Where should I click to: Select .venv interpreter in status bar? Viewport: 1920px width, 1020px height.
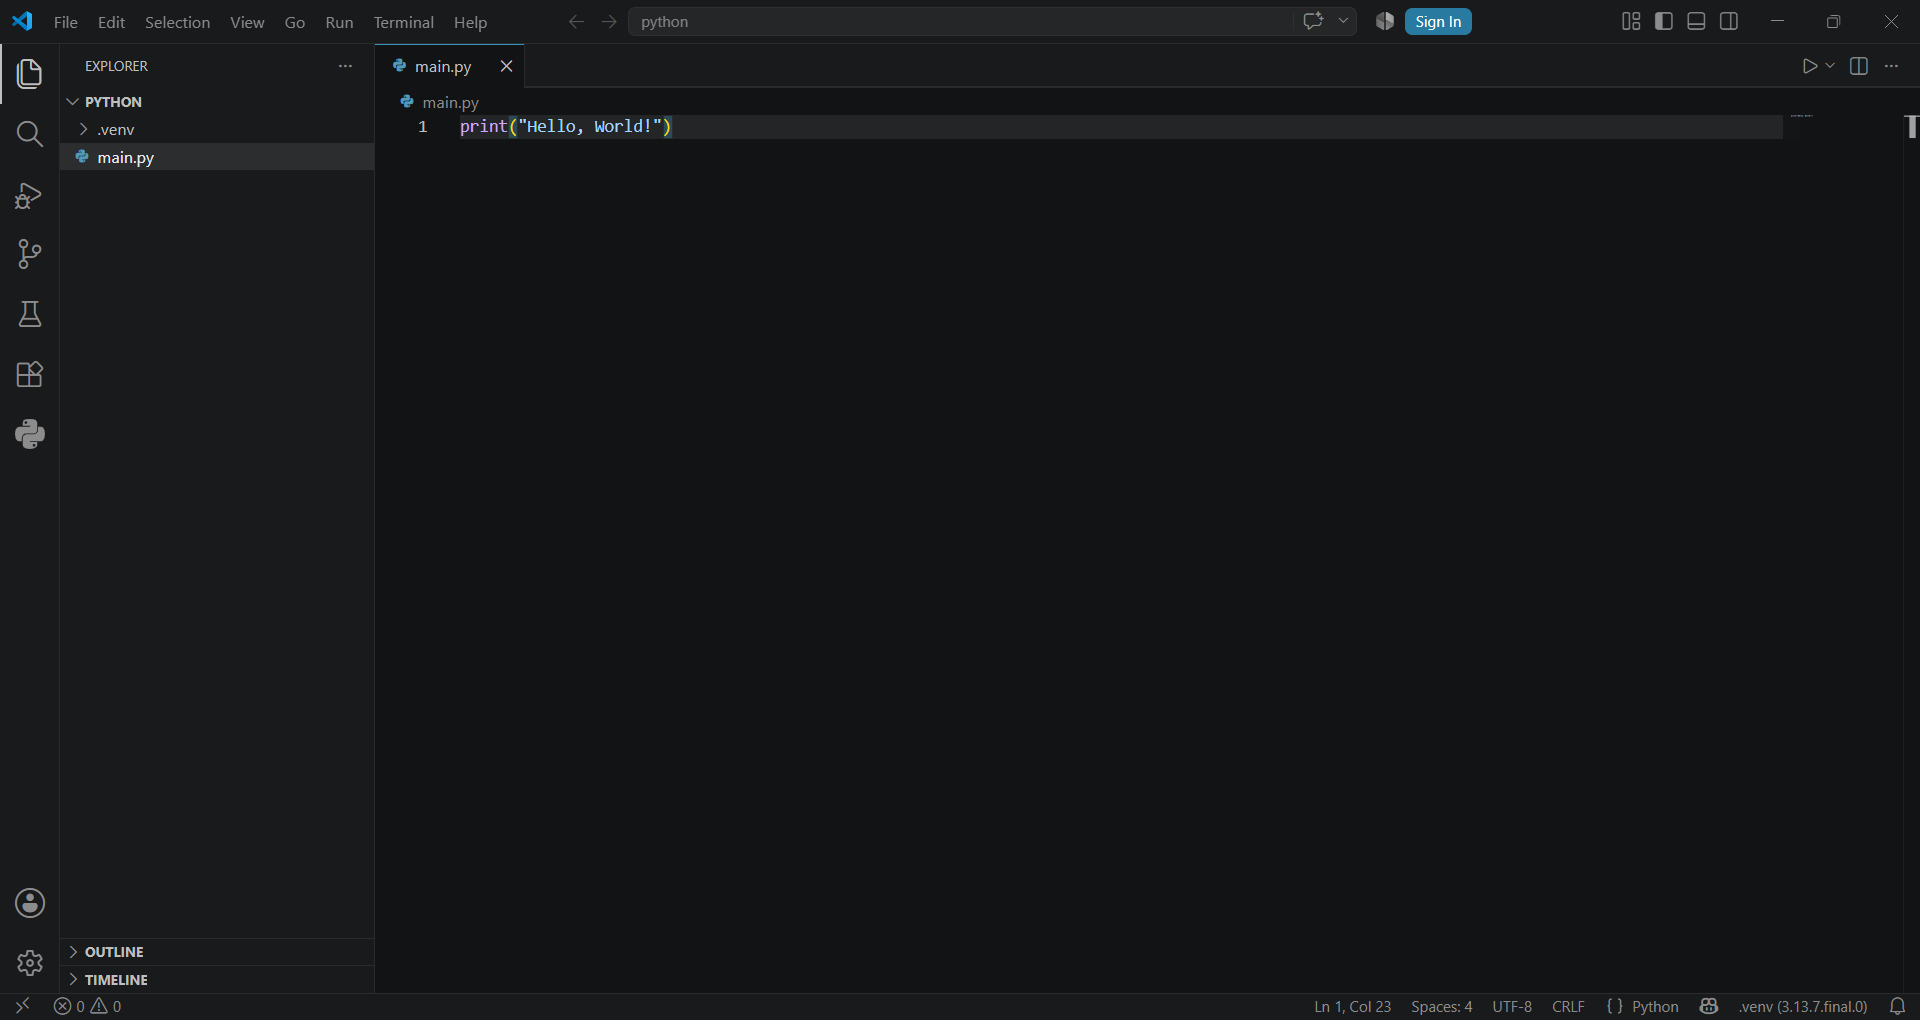point(1802,1006)
